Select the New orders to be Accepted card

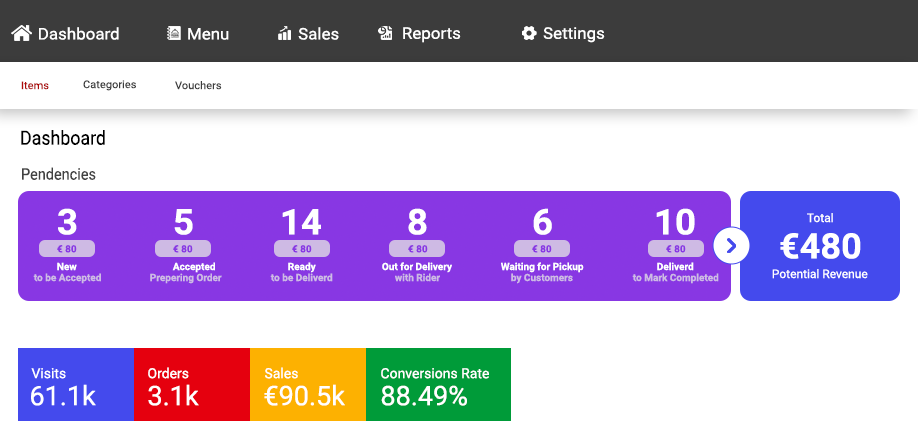[67, 245]
